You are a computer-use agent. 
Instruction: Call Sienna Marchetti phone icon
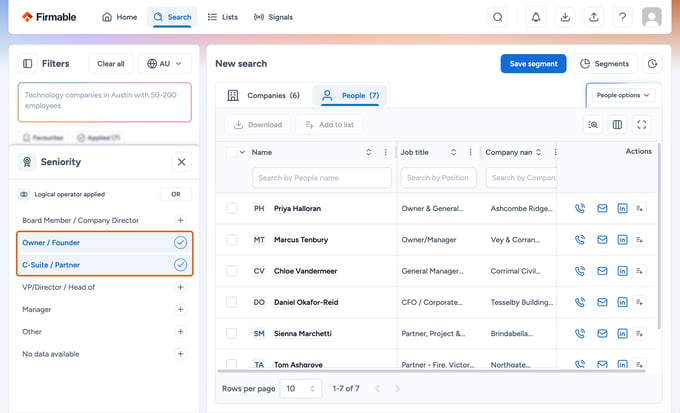[x=580, y=333]
